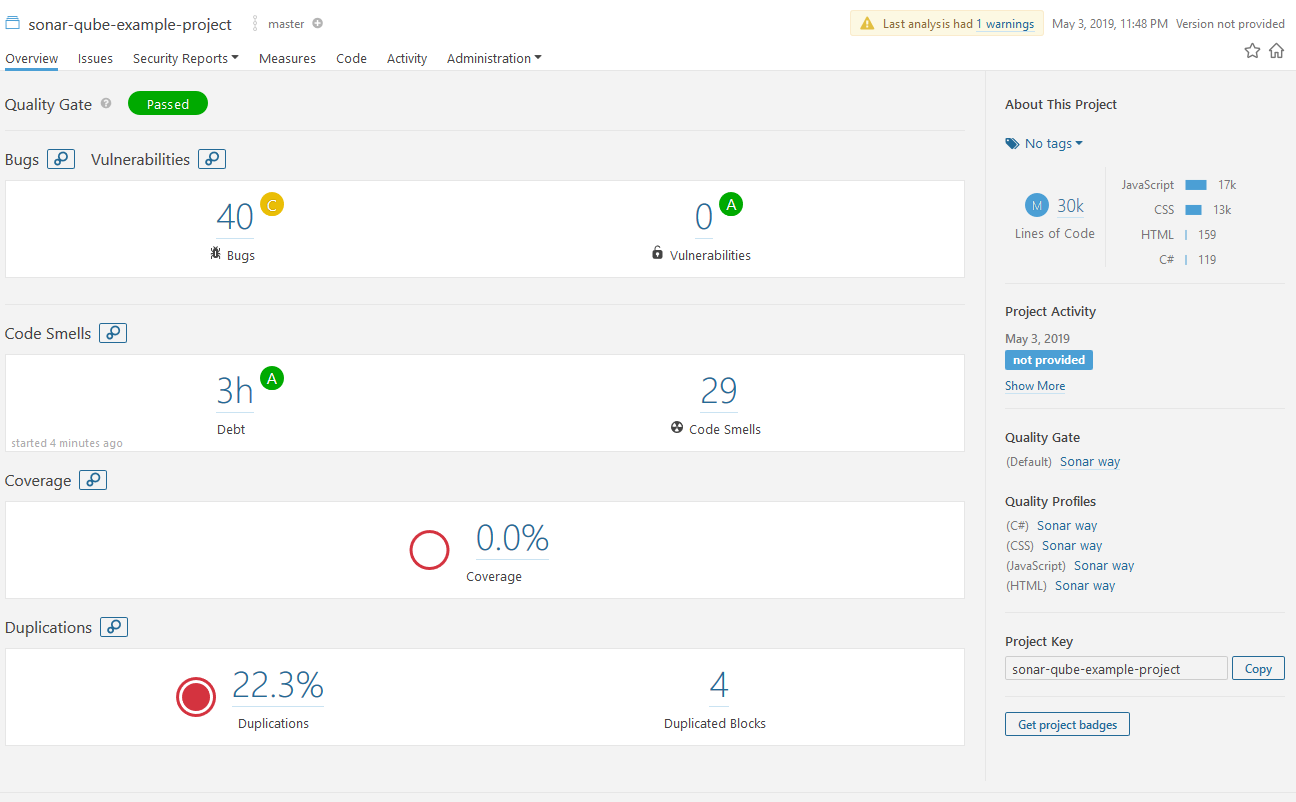The height and width of the screenshot is (802, 1296).
Task: Open the HTML Sonar way profile link
Action: pos(1085,586)
